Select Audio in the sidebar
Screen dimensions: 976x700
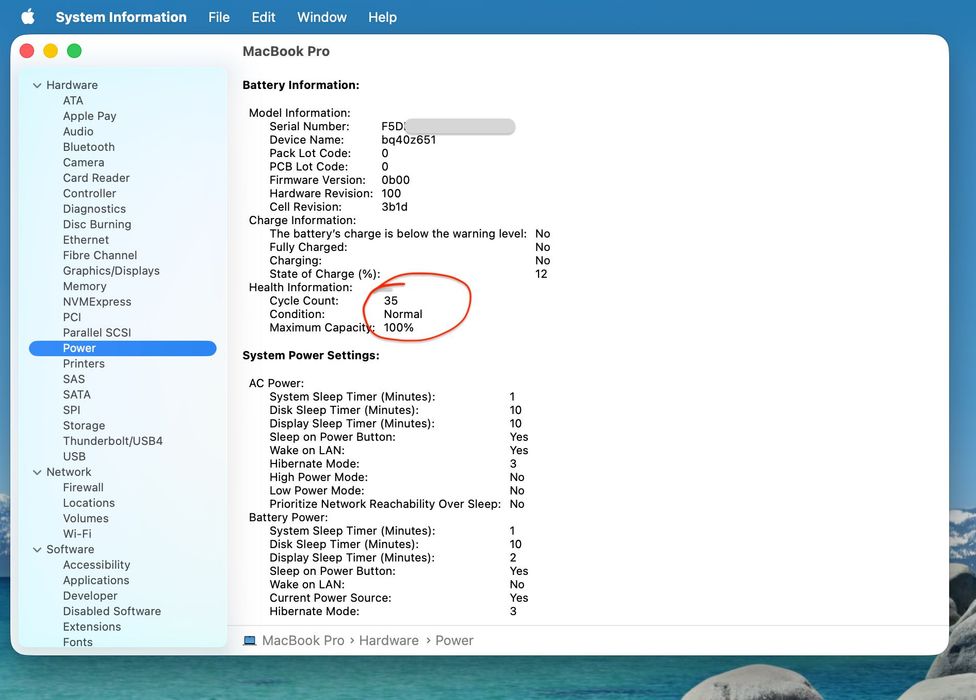[78, 131]
